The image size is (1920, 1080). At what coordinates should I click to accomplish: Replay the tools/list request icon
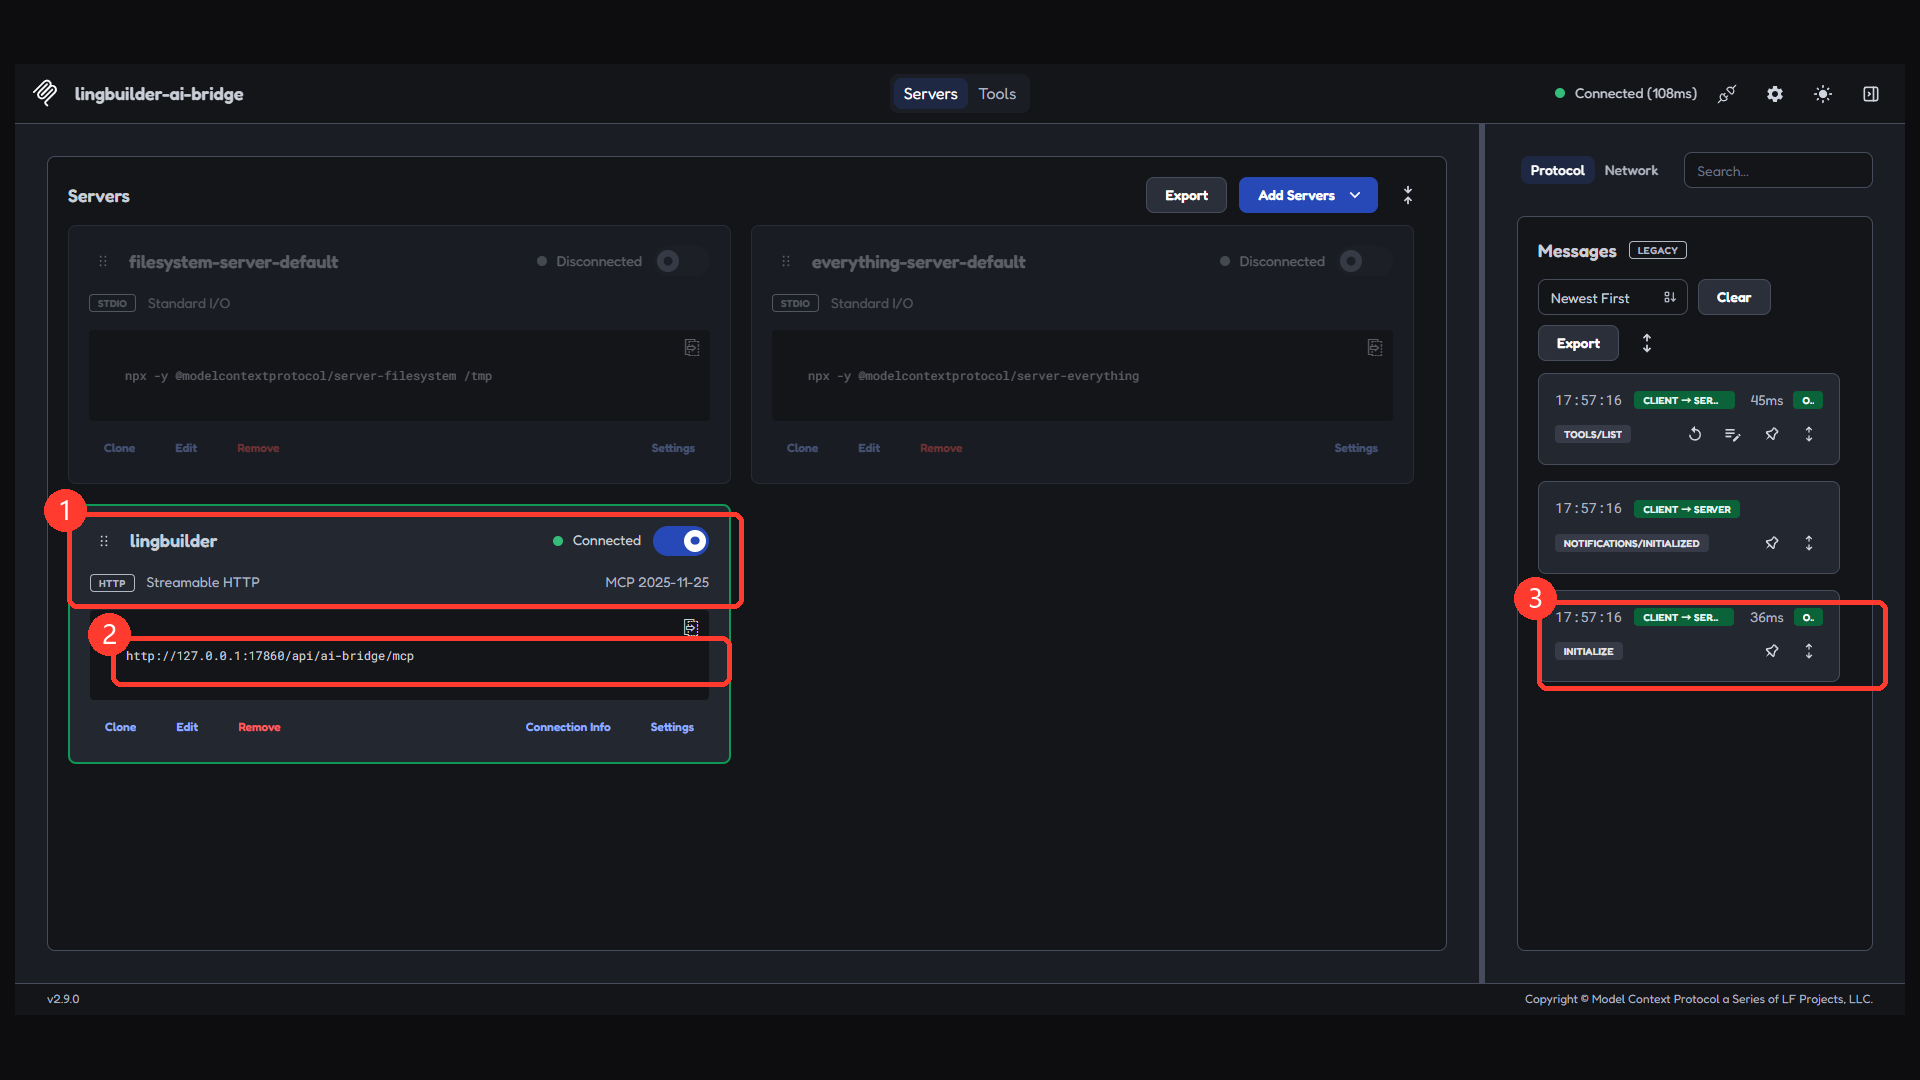1695,434
